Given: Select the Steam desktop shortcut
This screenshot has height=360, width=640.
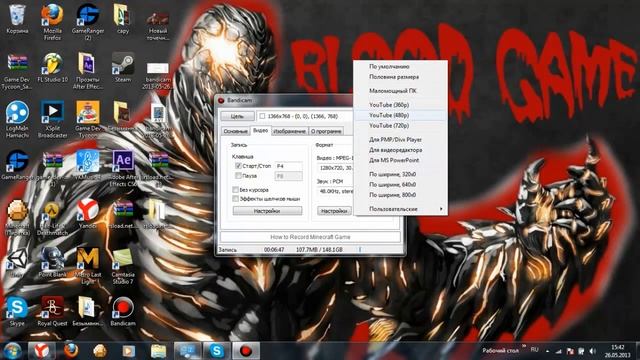Looking at the screenshot, I should point(123,68).
